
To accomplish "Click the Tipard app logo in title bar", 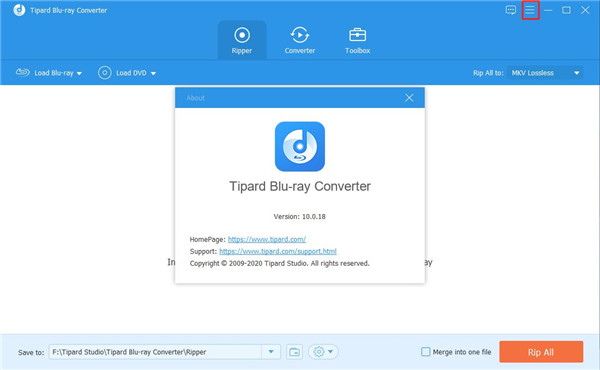I will 19,10.
